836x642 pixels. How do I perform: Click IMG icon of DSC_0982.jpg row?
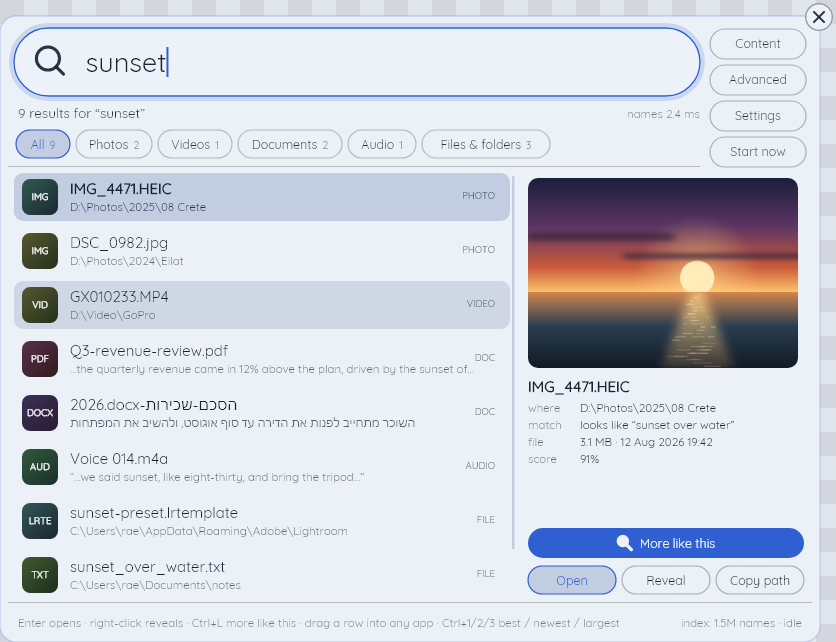click(x=40, y=251)
